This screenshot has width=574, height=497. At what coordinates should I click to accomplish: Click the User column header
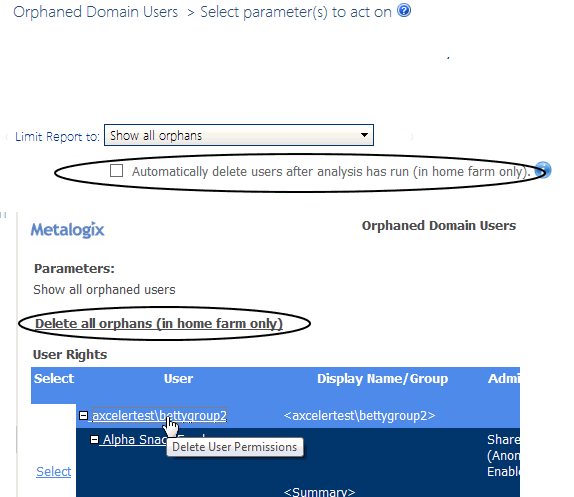[x=178, y=378]
